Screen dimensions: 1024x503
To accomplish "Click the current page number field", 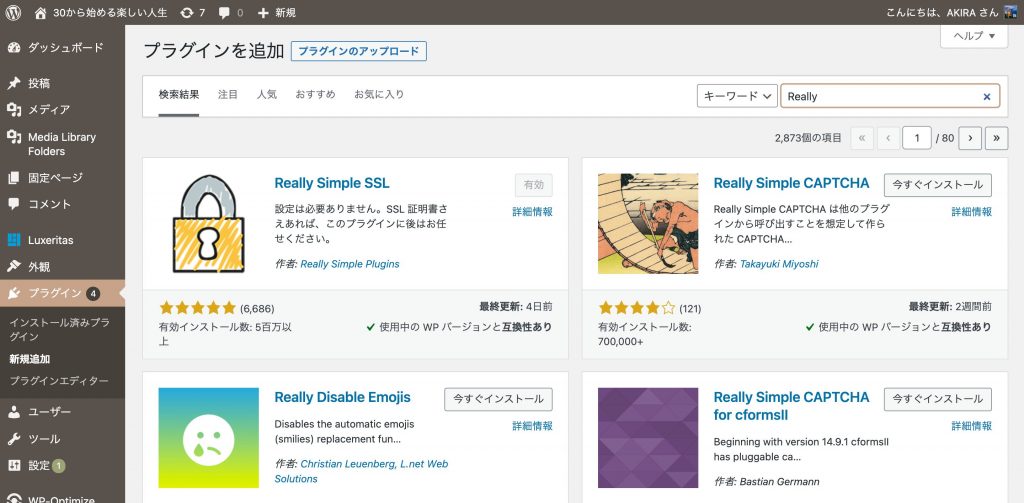I will click(917, 138).
